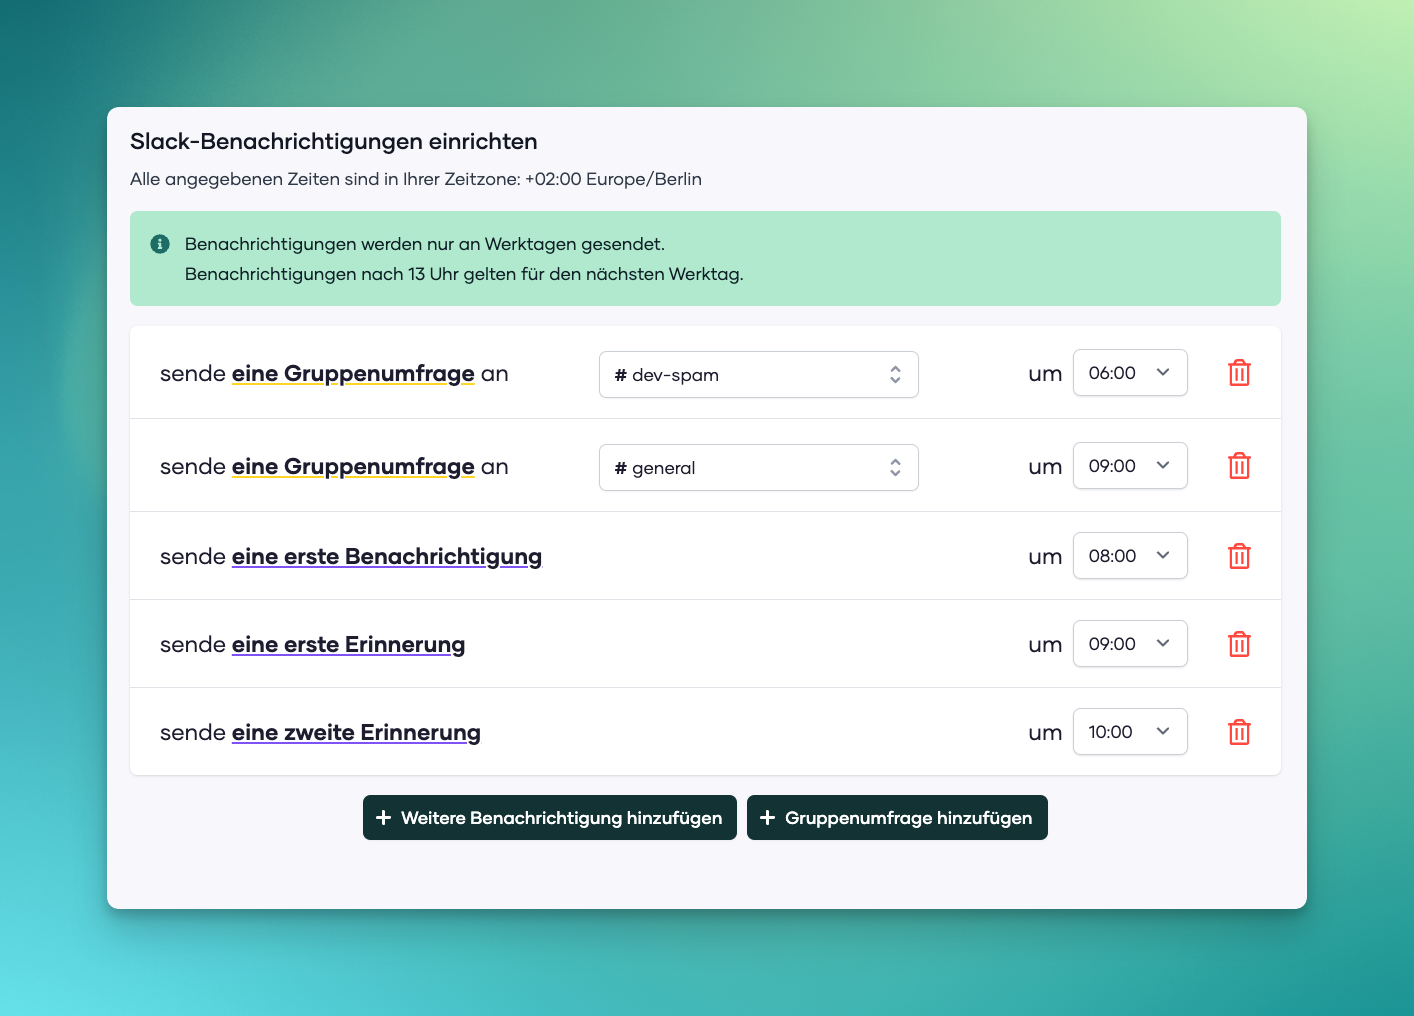Open the 06:00 time dropdown
Screen dimensions: 1414x1016
click(1130, 372)
